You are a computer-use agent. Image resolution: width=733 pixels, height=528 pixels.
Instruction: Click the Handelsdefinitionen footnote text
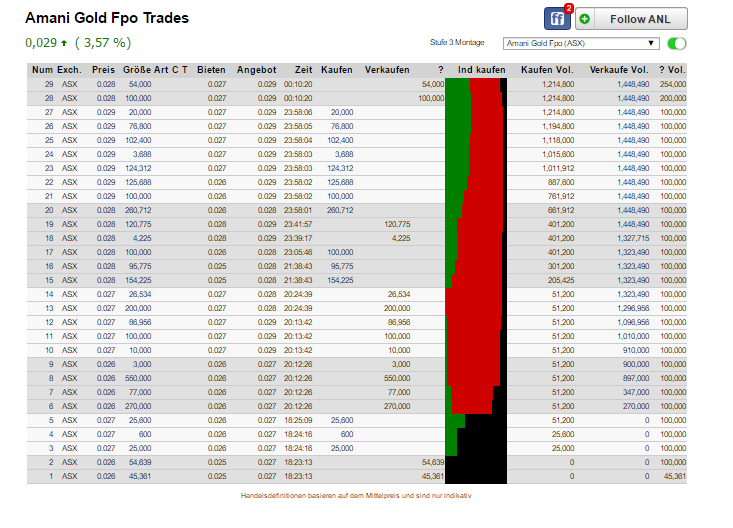(356, 496)
